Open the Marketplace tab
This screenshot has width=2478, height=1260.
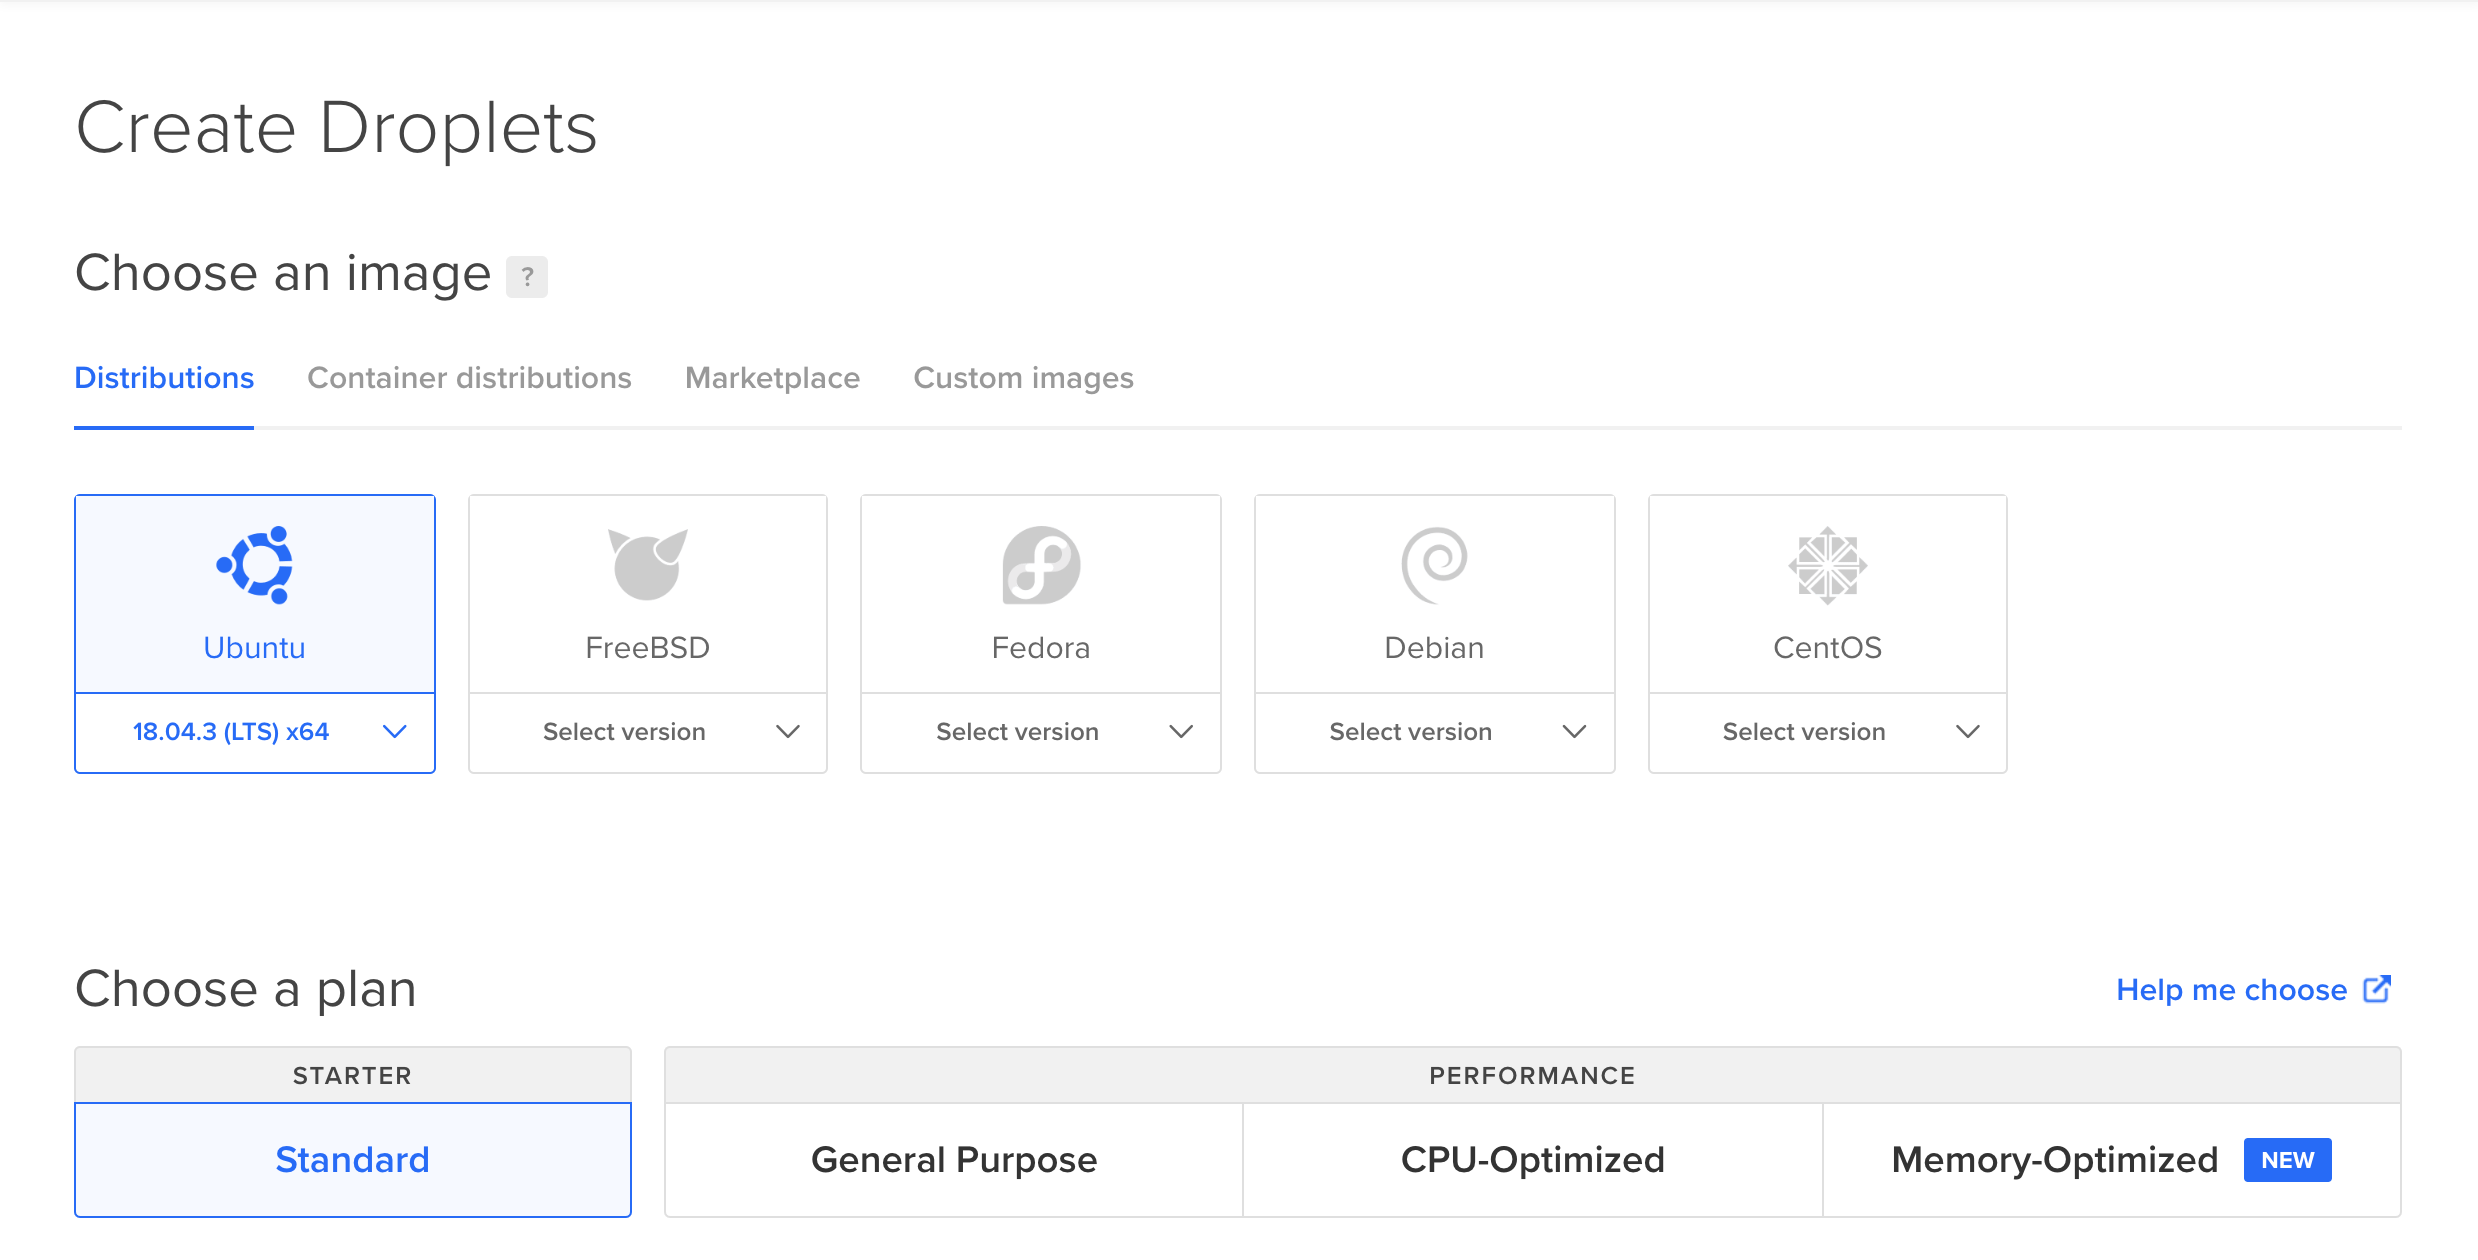pos(772,378)
